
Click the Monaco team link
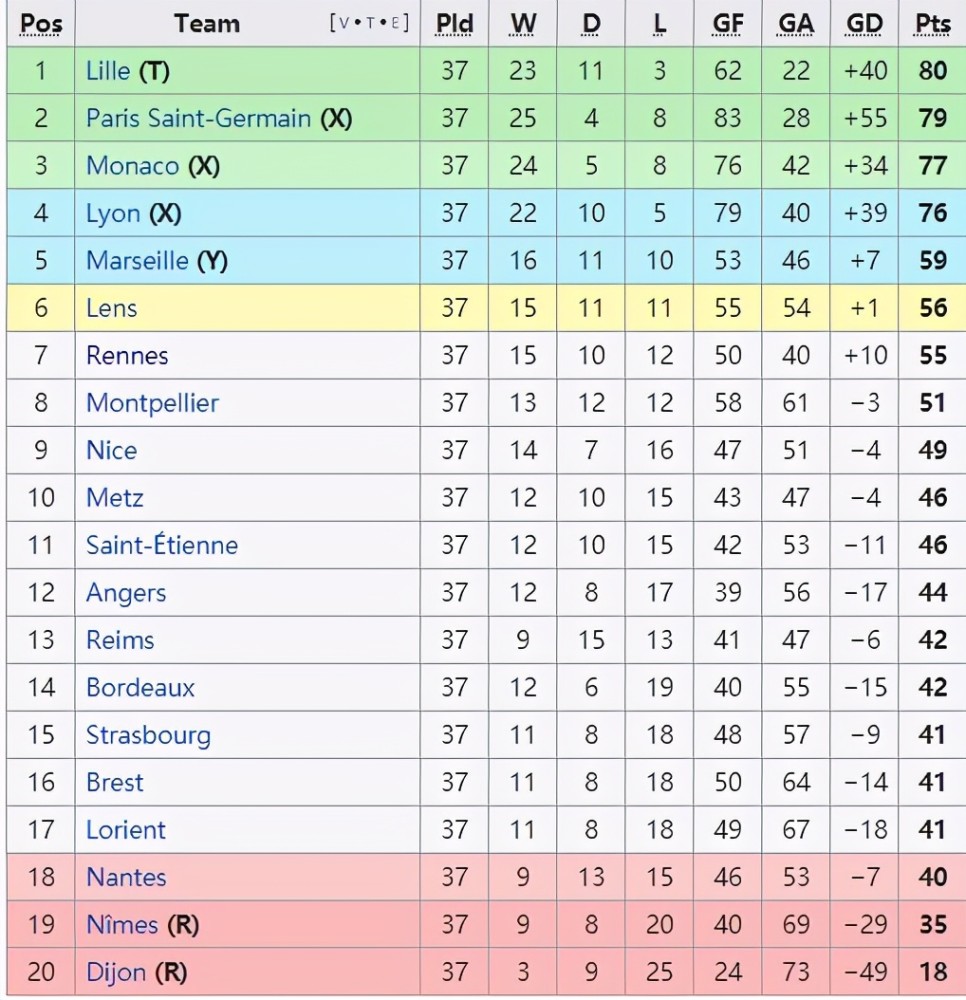tap(132, 166)
